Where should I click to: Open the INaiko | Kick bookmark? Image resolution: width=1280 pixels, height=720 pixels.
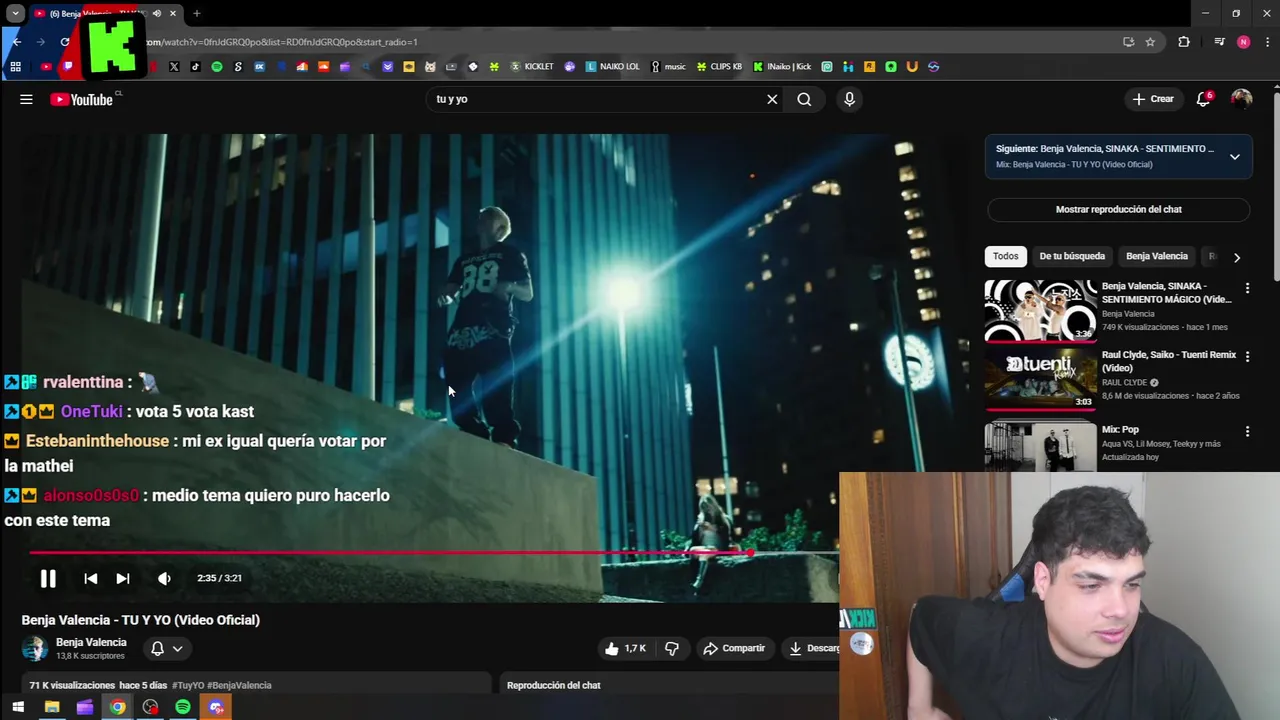[x=782, y=67]
